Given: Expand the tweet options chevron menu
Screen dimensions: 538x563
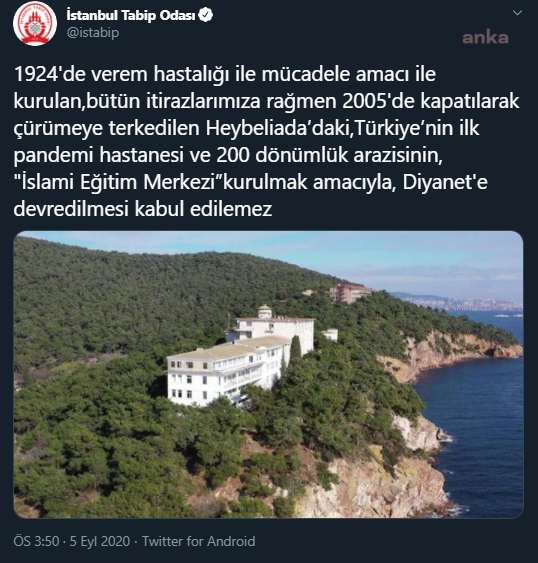Looking at the screenshot, I should pyautogui.click(x=517, y=13).
